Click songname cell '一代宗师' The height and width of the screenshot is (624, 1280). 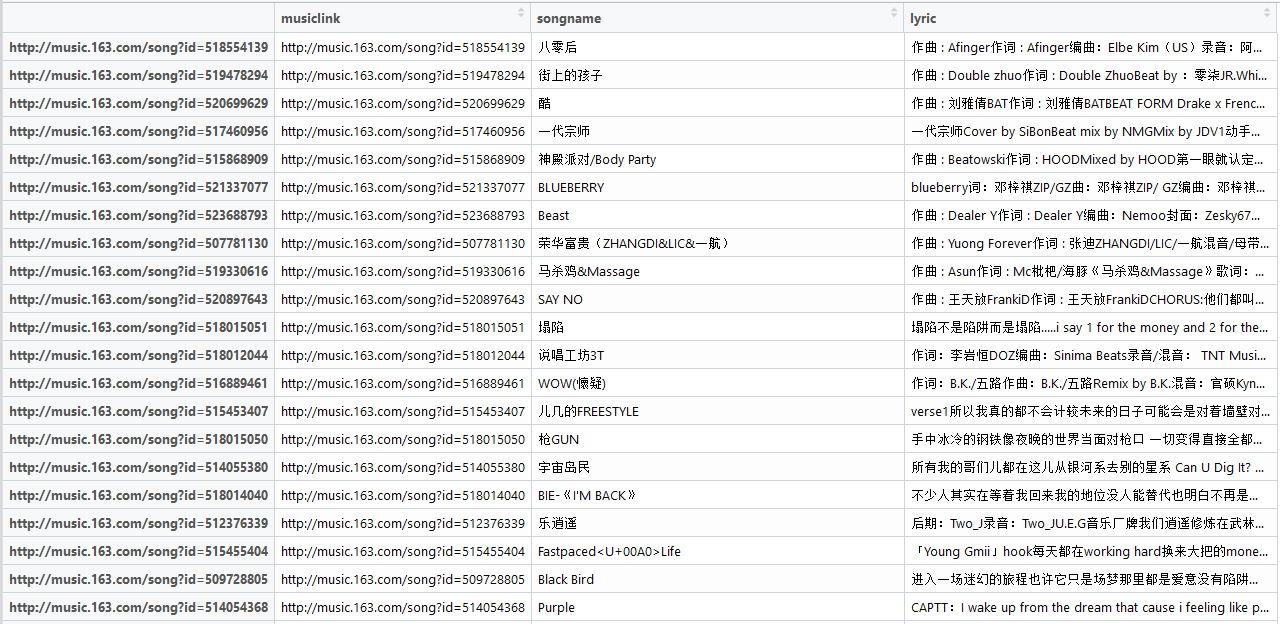click(717, 131)
